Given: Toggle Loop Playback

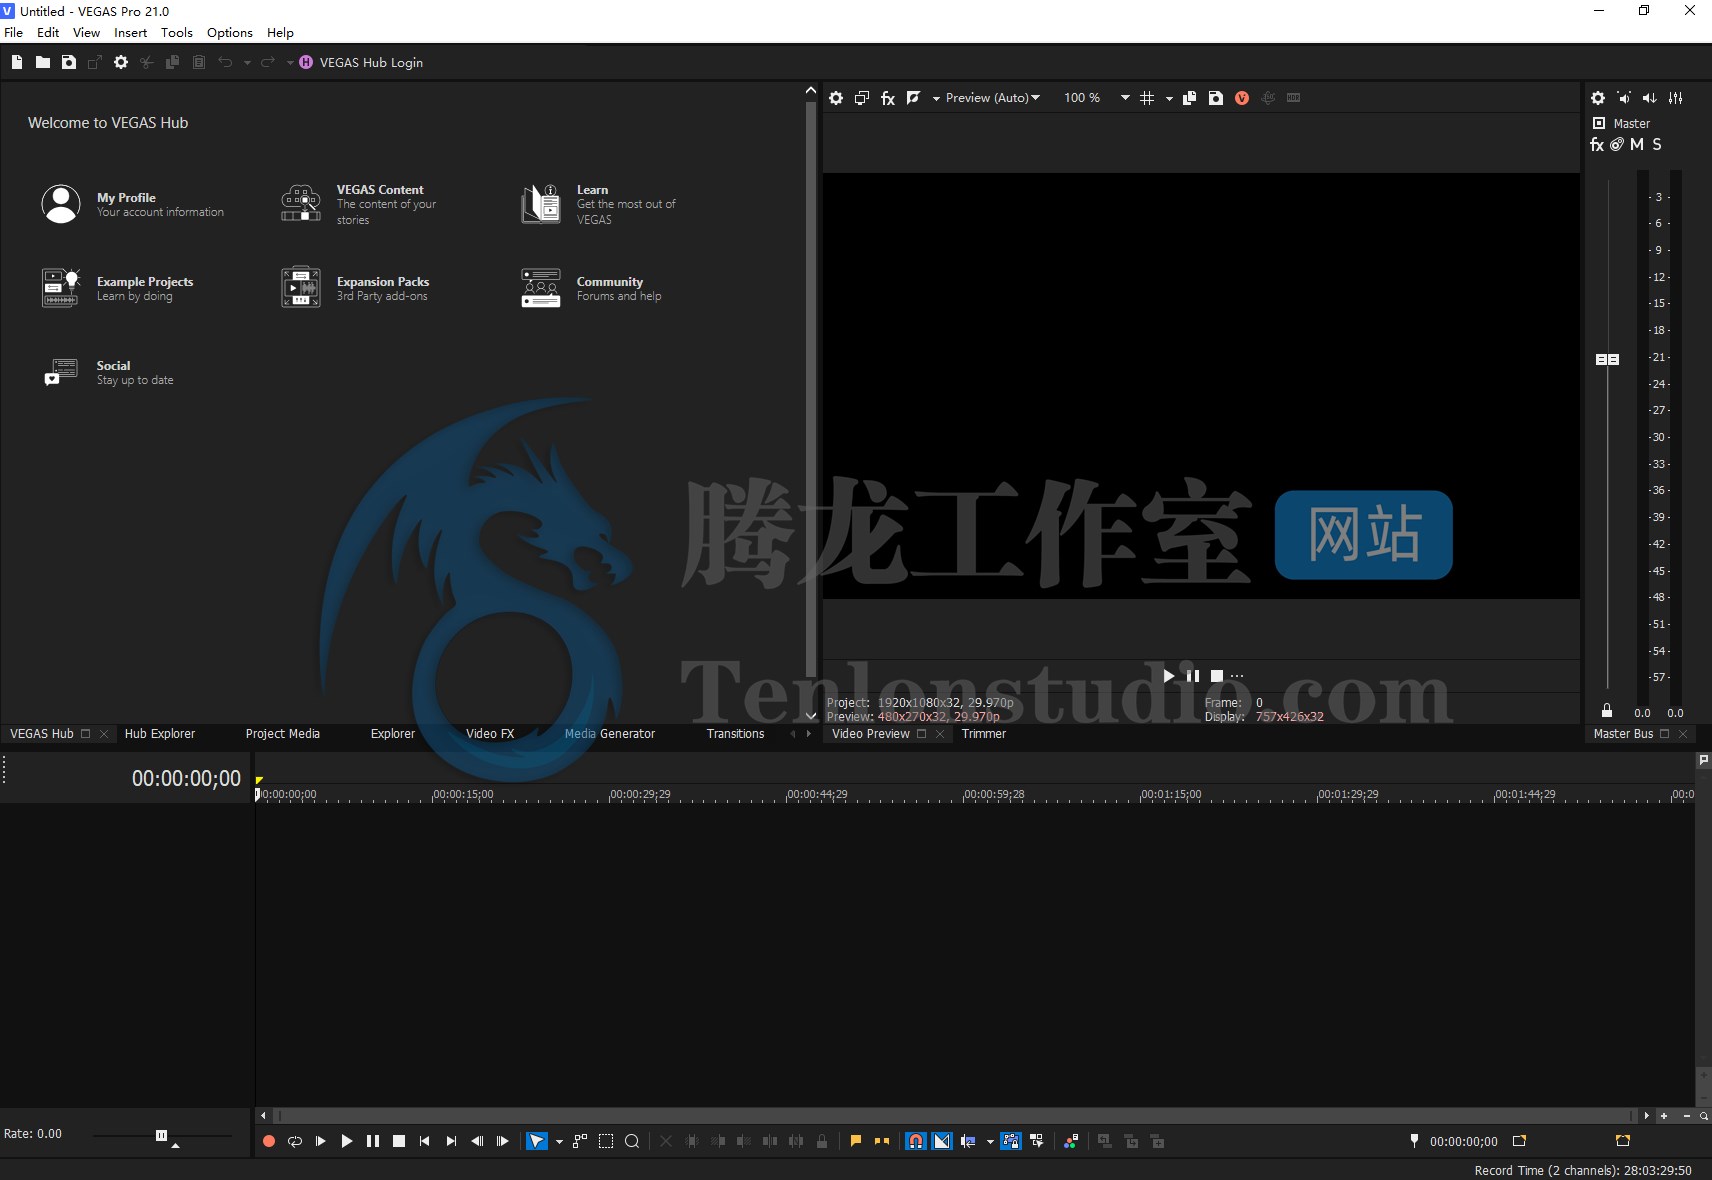Looking at the screenshot, I should coord(295,1141).
